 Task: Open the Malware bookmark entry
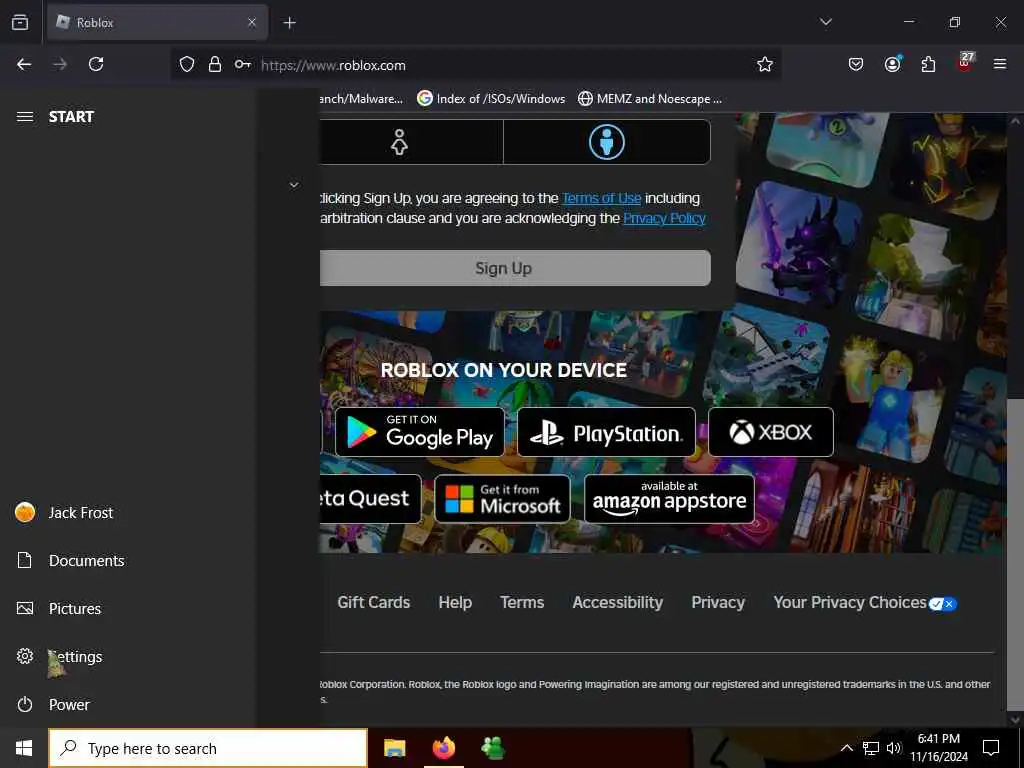[361, 99]
